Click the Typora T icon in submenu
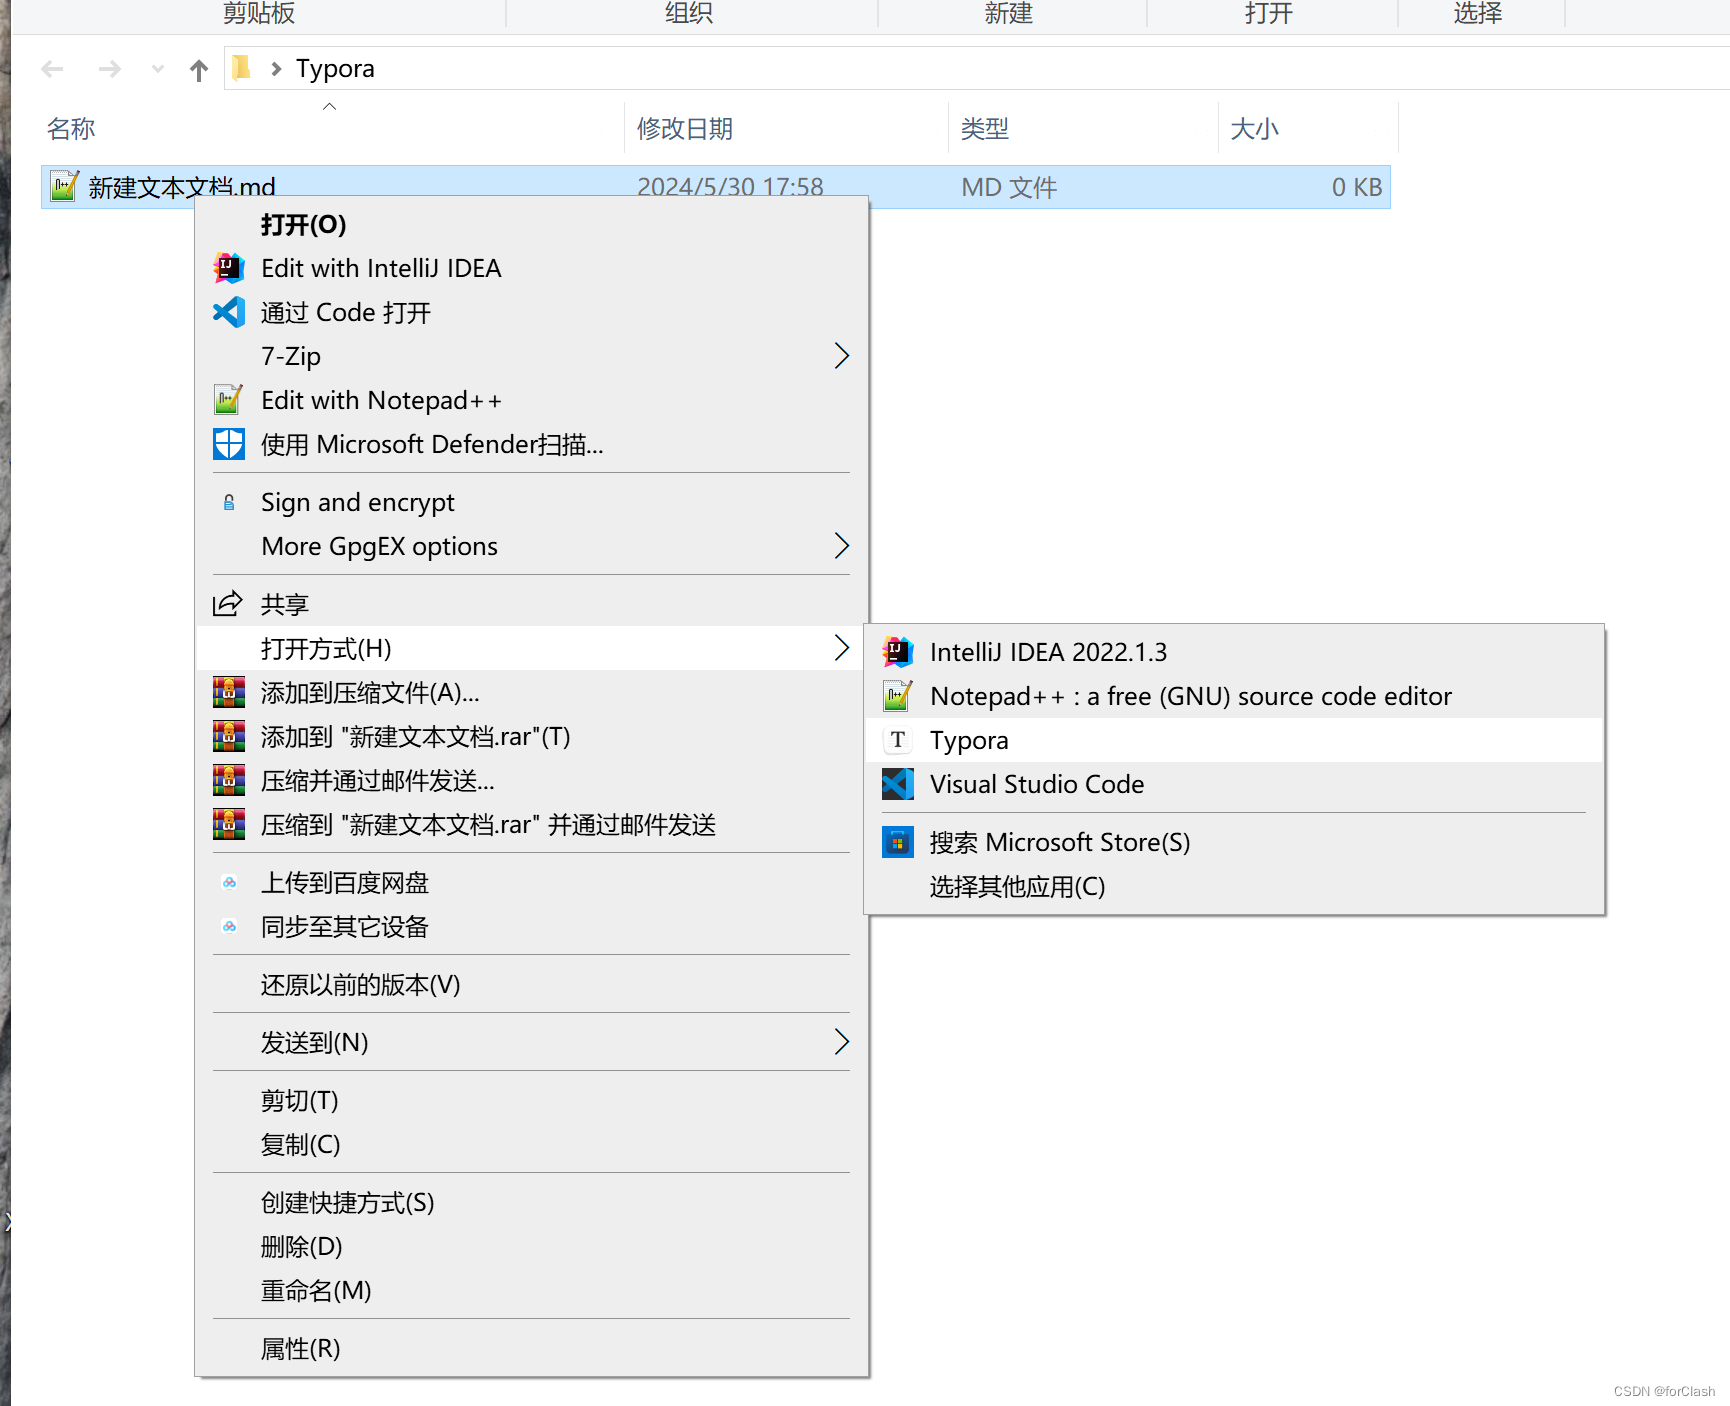 [898, 740]
